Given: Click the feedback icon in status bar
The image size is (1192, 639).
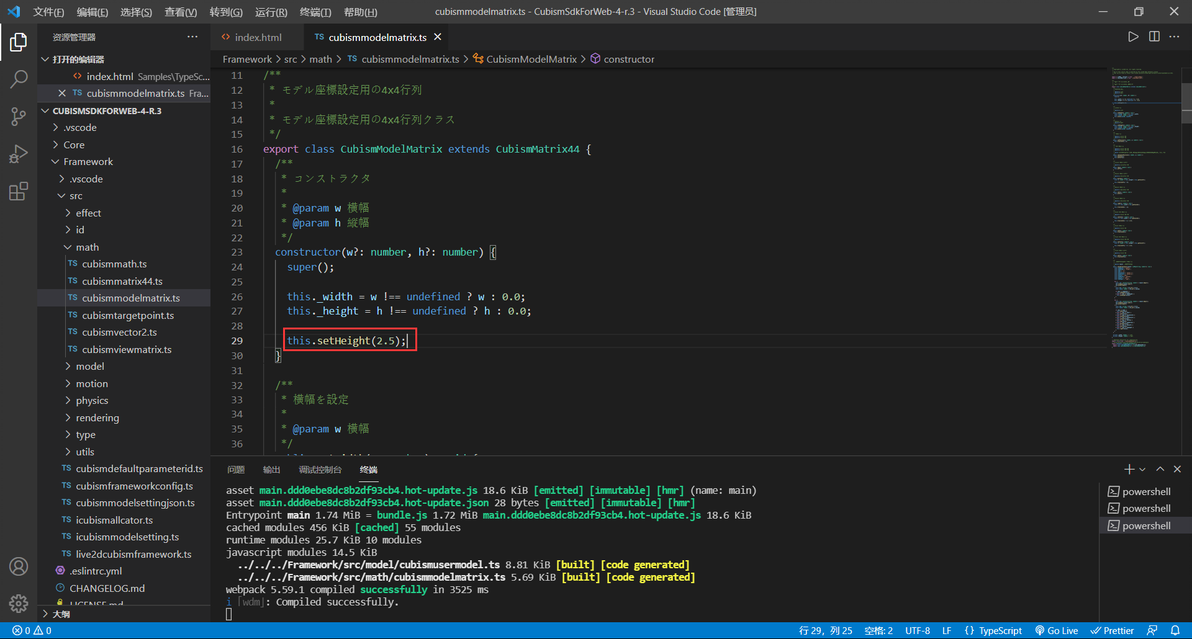Looking at the screenshot, I should [x=1152, y=631].
